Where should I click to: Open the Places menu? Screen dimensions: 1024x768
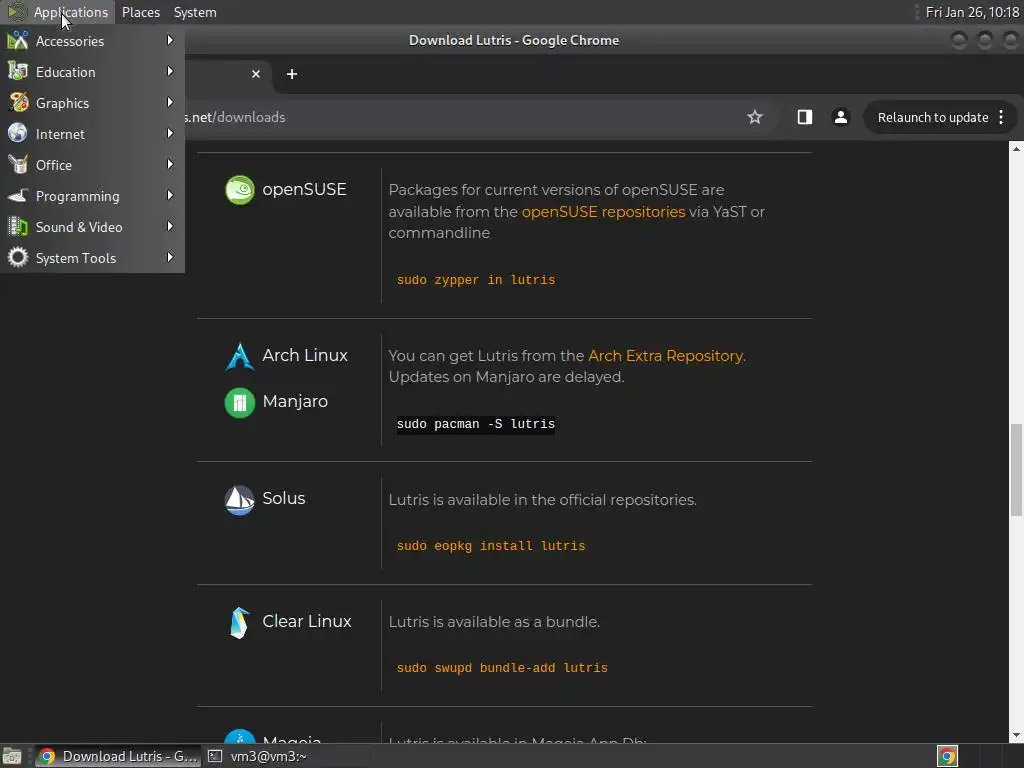(140, 12)
